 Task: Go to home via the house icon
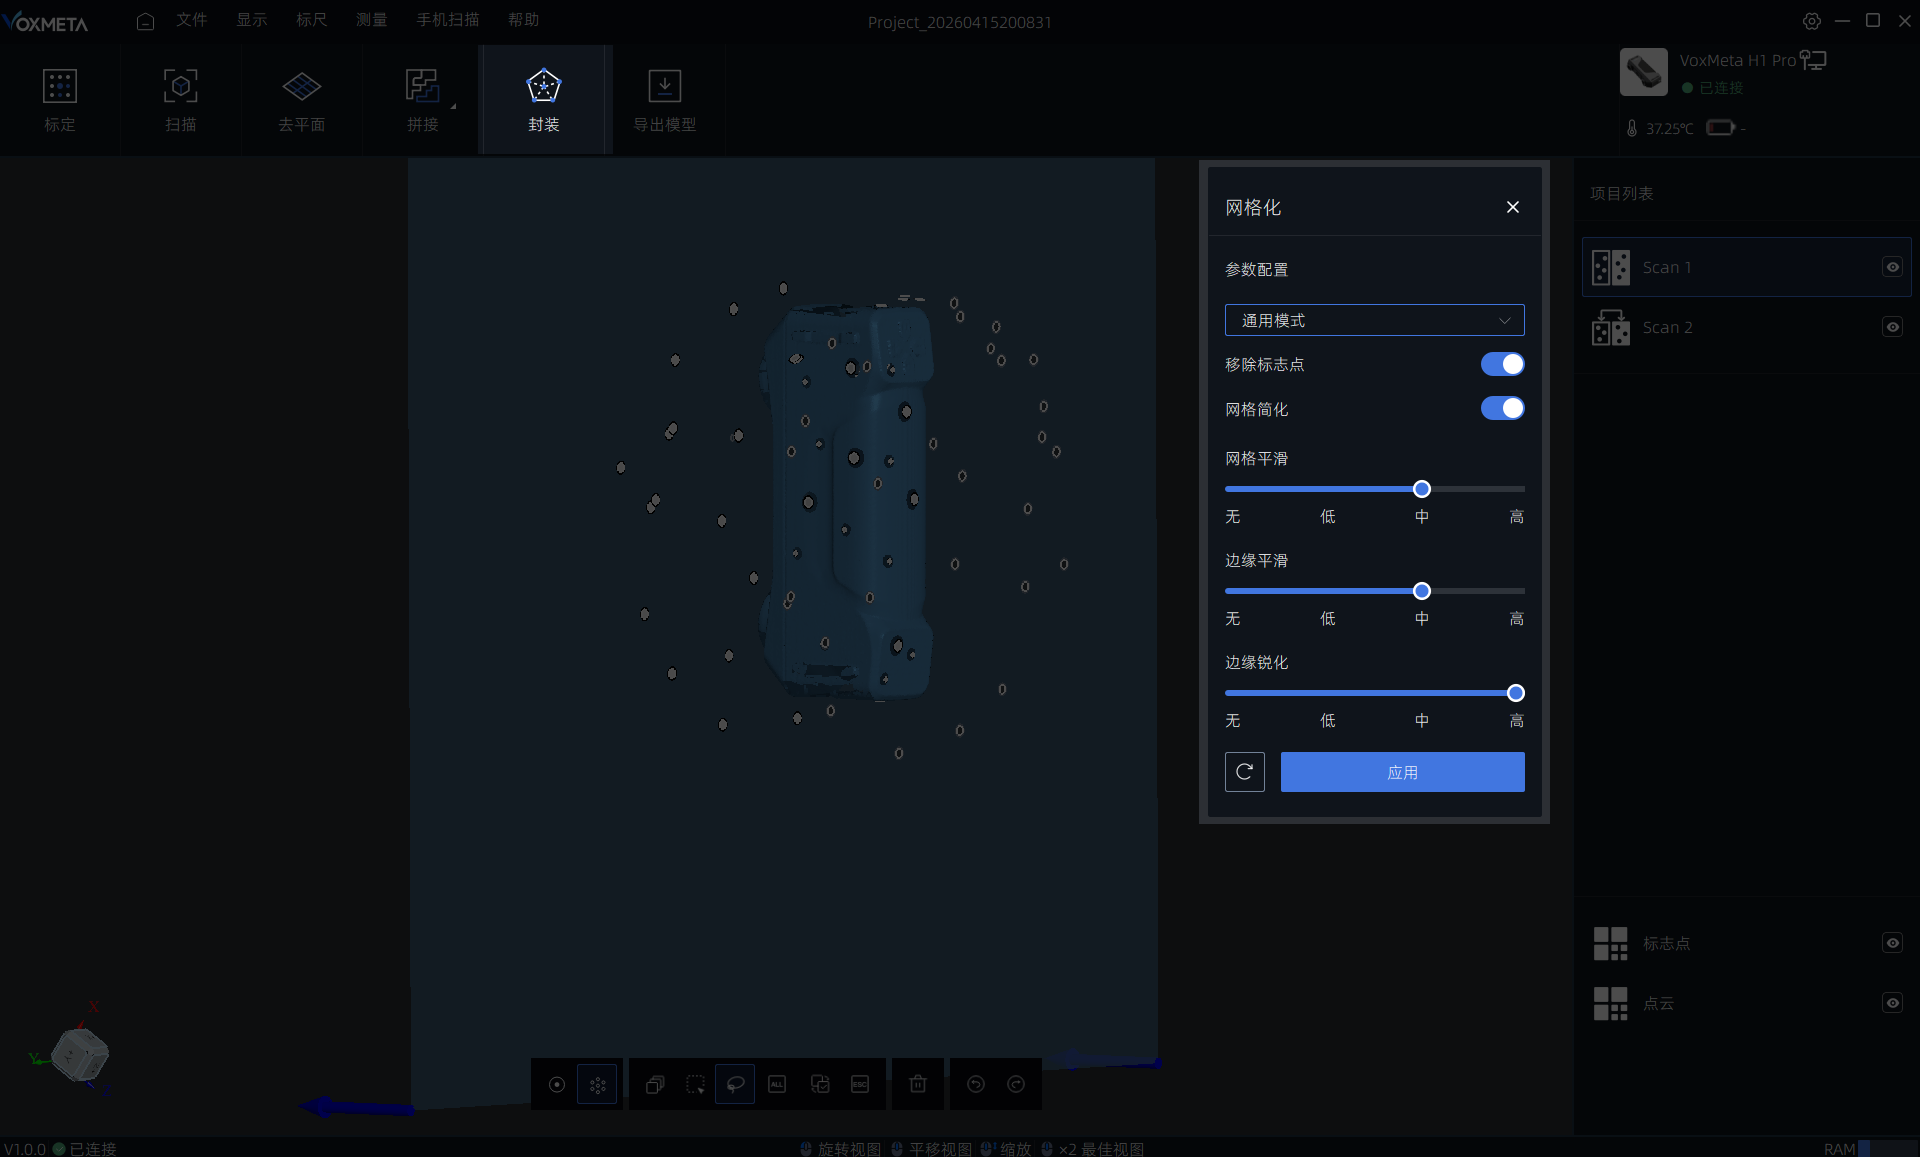pos(145,21)
